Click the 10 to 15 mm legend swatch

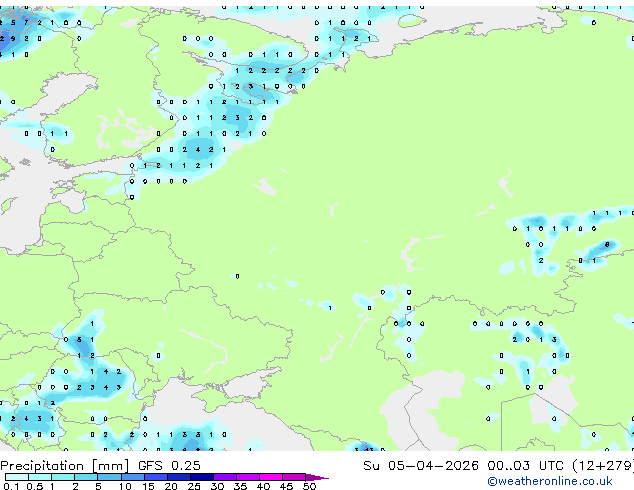tap(132, 477)
